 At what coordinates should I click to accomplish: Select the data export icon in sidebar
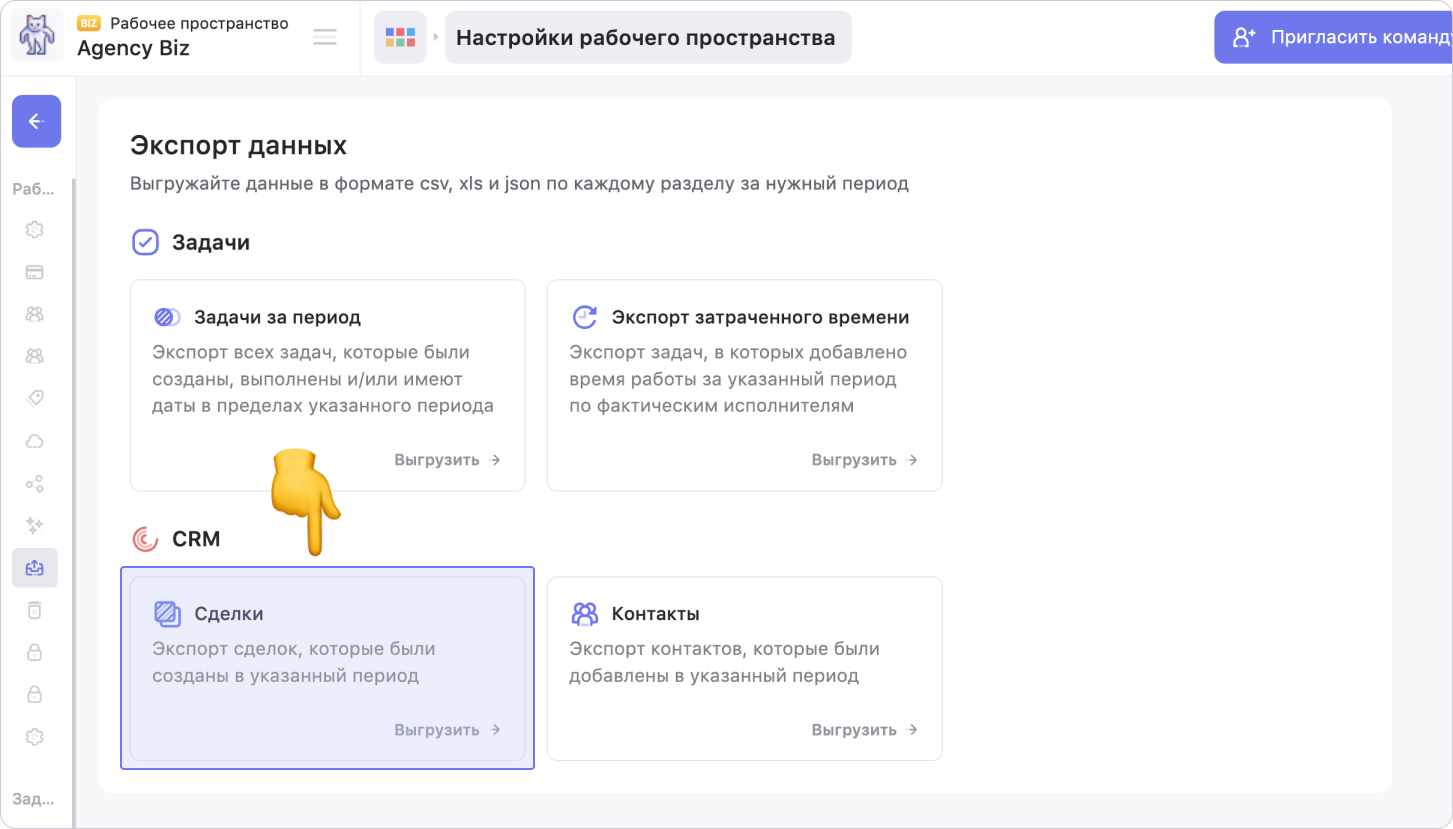[x=34, y=567]
